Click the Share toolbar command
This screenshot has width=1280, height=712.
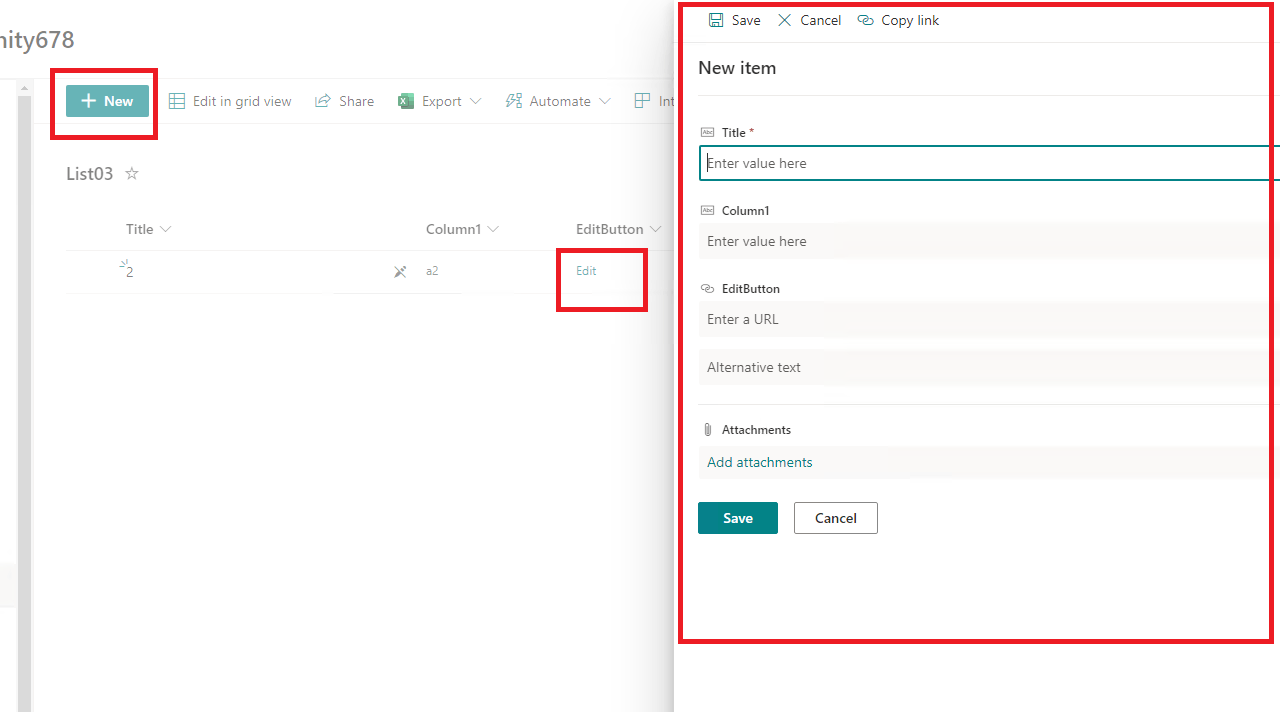pyautogui.click(x=344, y=101)
